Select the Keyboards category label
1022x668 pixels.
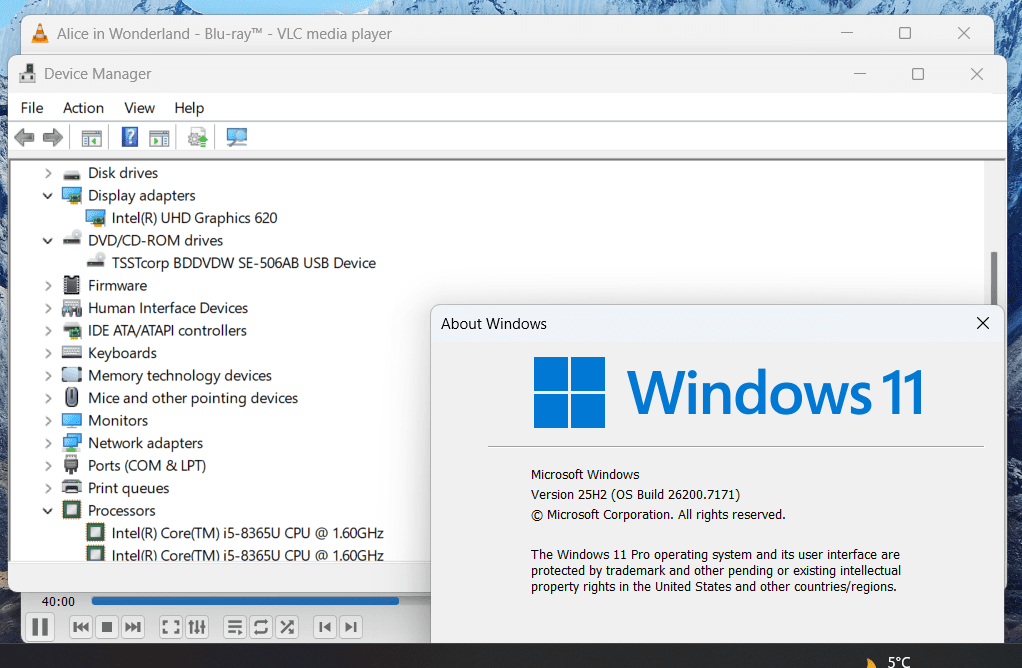[123, 353]
